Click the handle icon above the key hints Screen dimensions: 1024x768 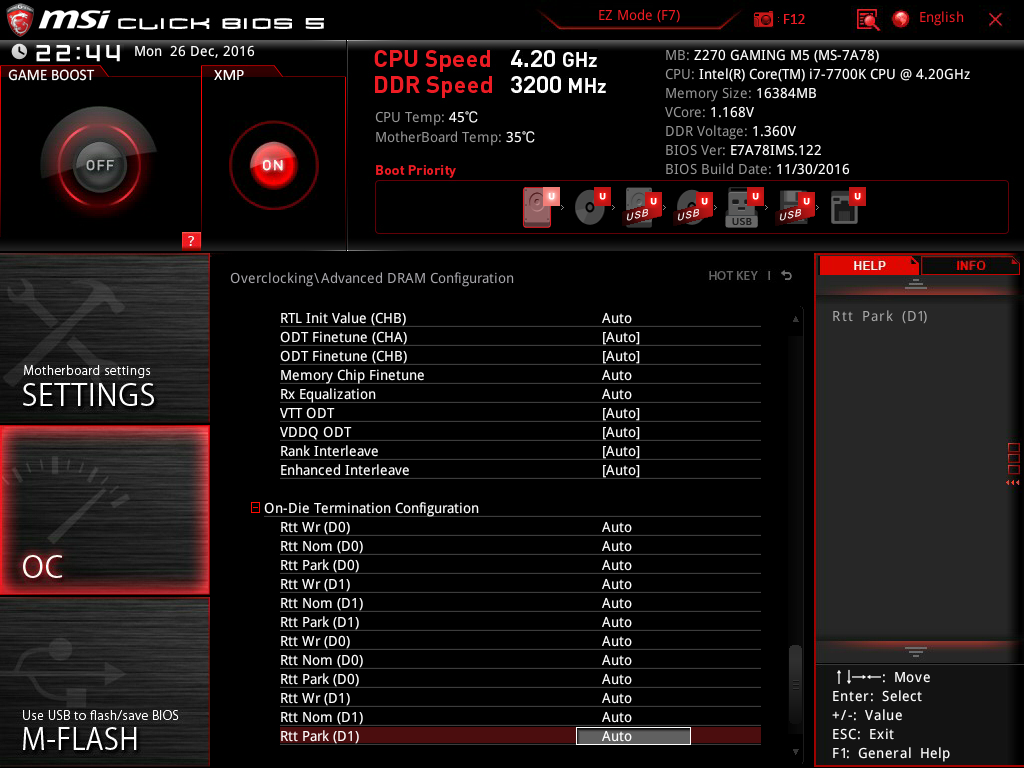(916, 651)
